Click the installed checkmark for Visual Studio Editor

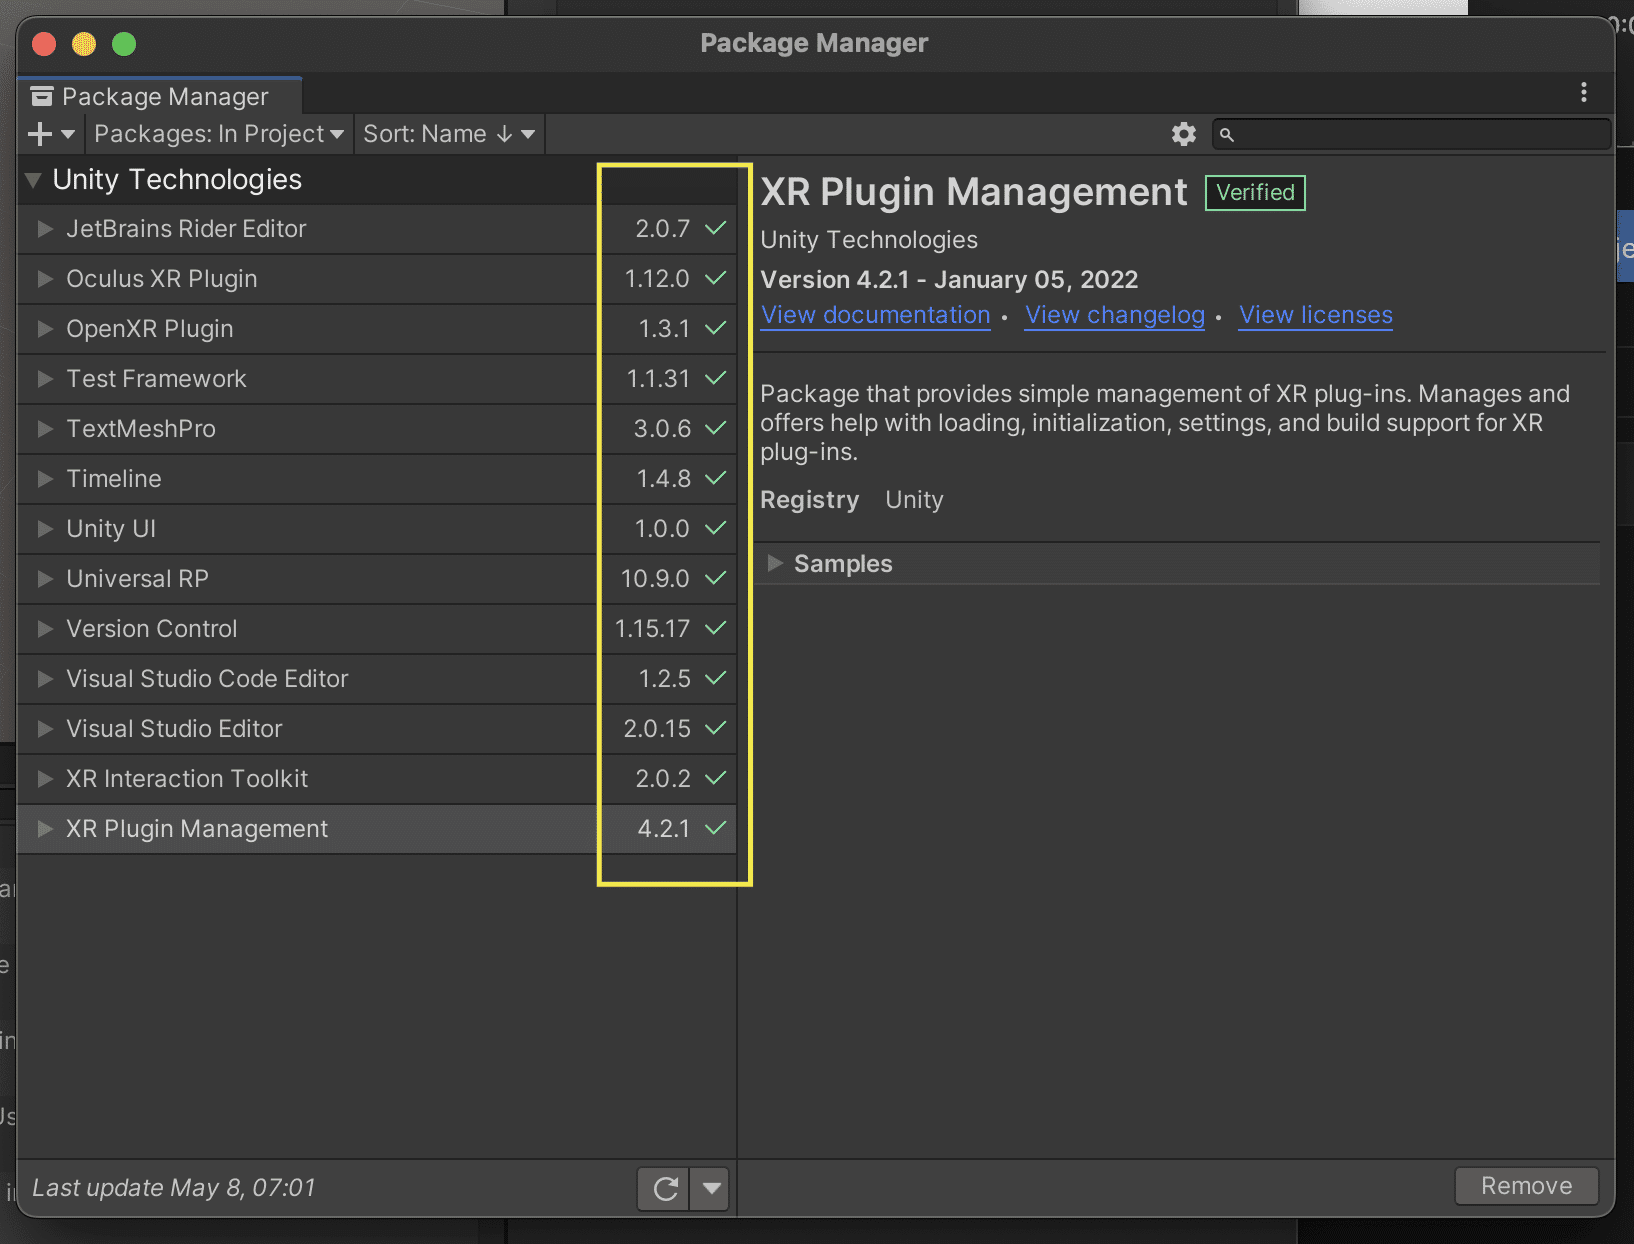(x=715, y=728)
